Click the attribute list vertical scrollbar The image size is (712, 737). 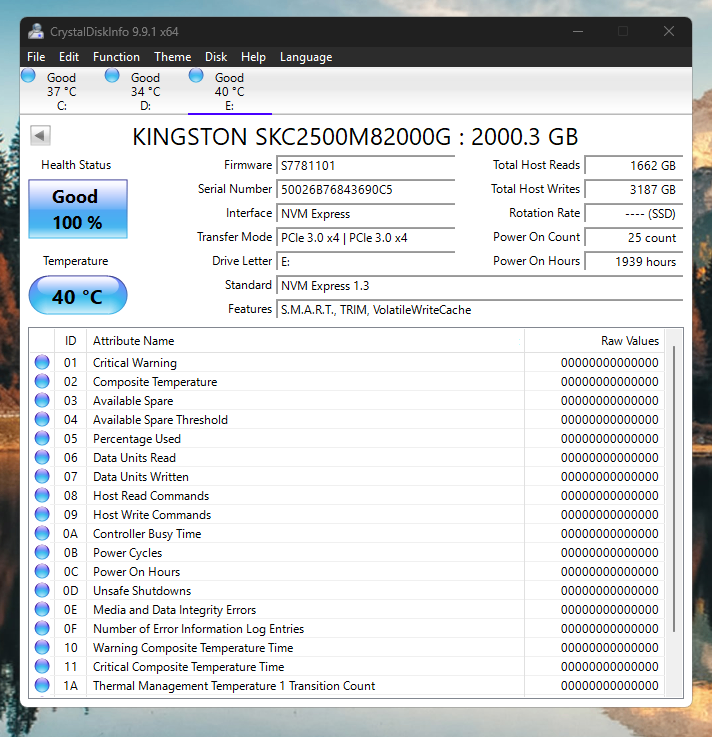click(674, 489)
